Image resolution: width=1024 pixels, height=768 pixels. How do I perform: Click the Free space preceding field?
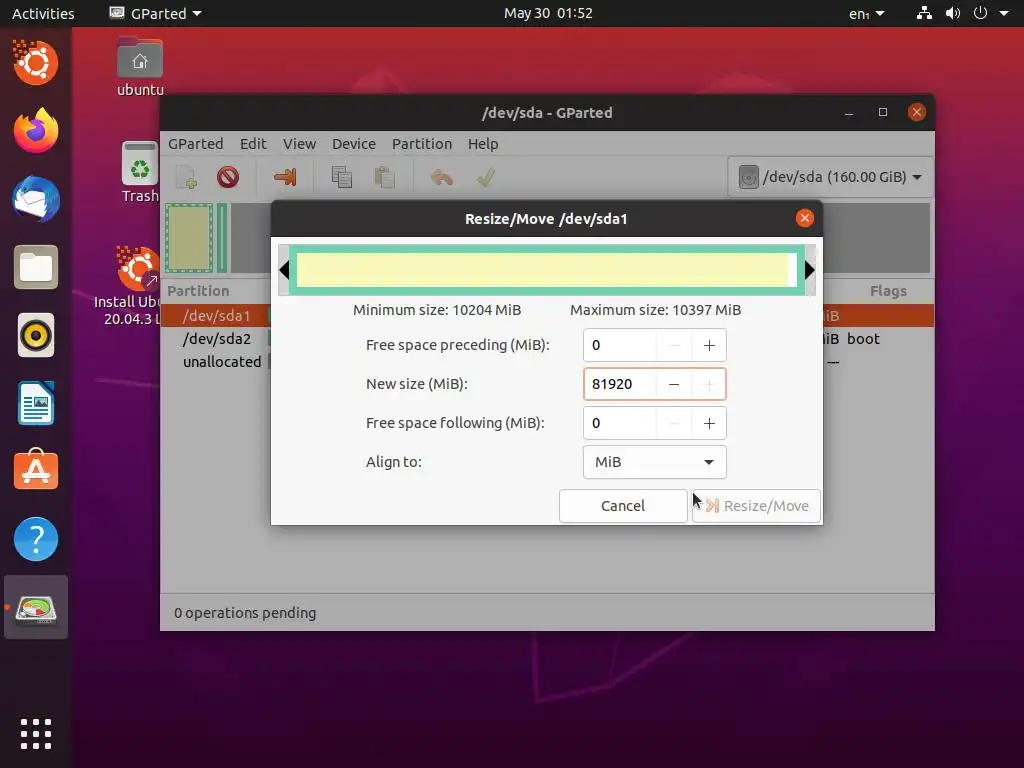620,345
